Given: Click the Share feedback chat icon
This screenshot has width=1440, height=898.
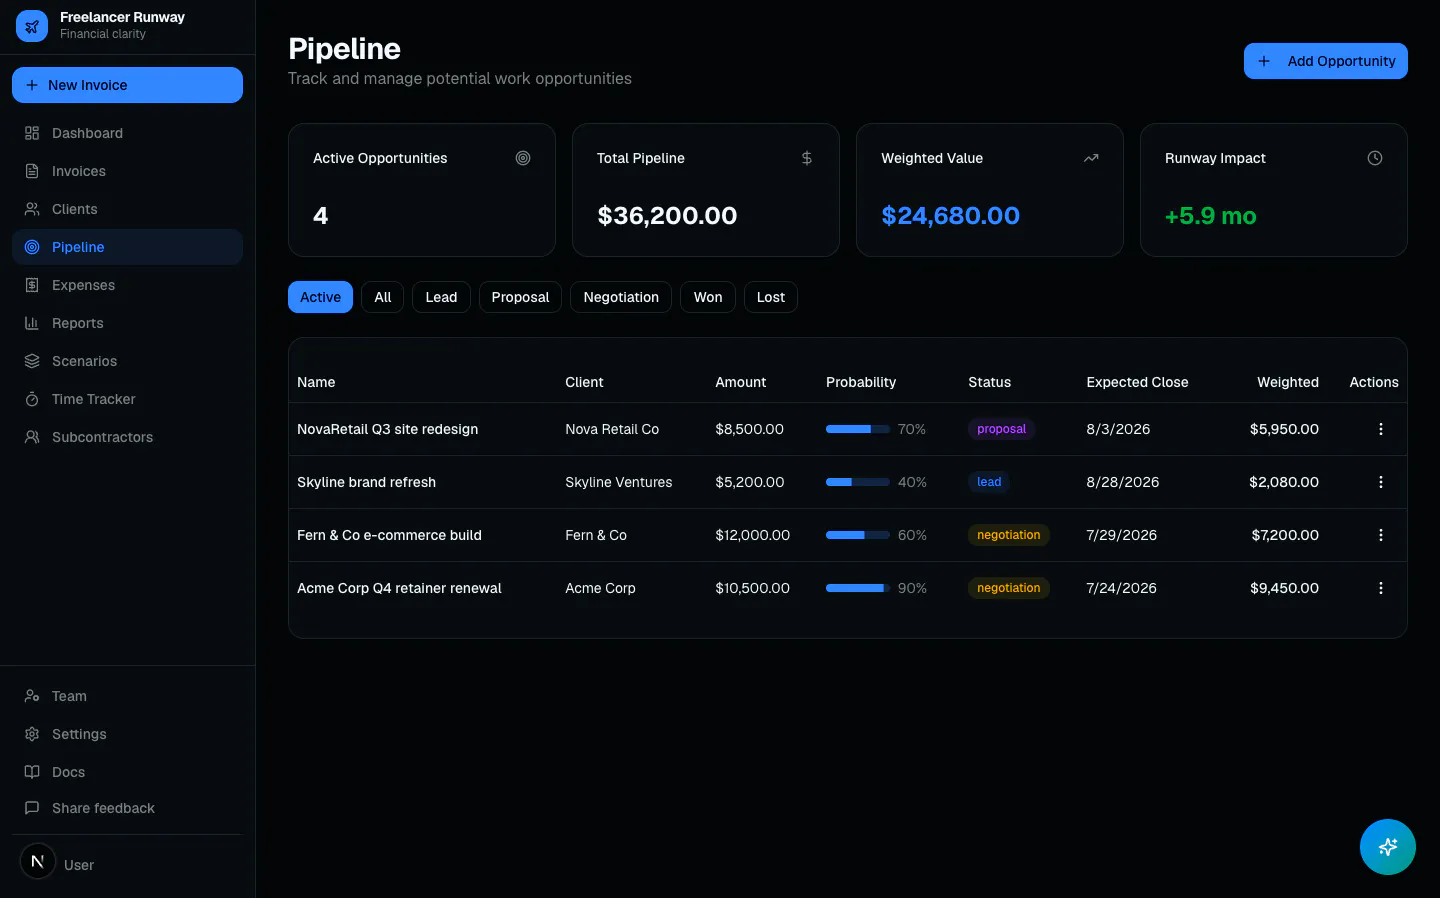Looking at the screenshot, I should point(32,808).
